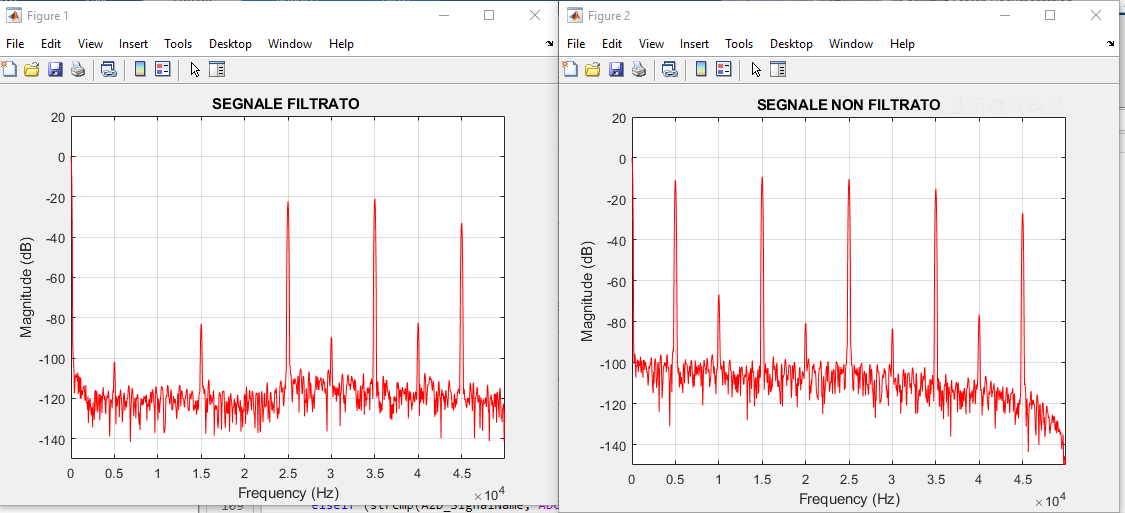Expand the Insert menu in Figure 2
The width and height of the screenshot is (1125, 513).
click(x=694, y=44)
